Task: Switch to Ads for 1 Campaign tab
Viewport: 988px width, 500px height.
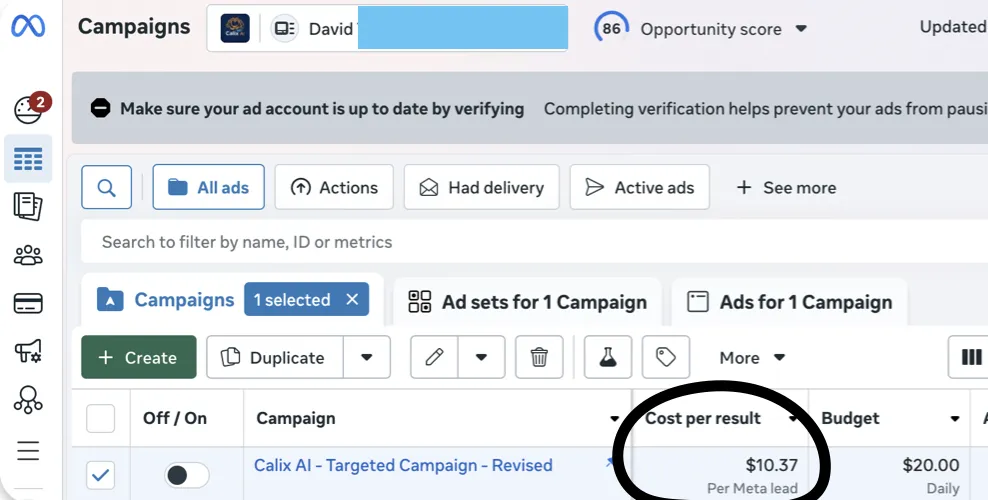Action: (x=790, y=302)
